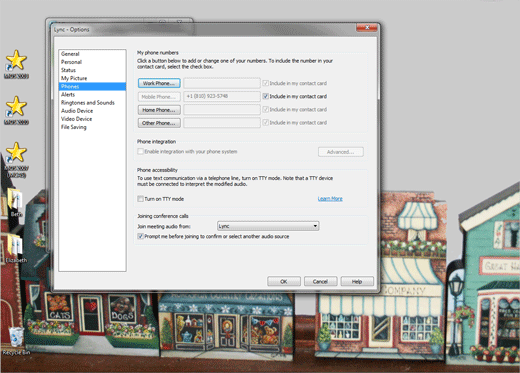Click the Home Phone... button
This screenshot has width=520, height=373.
pyautogui.click(x=159, y=110)
